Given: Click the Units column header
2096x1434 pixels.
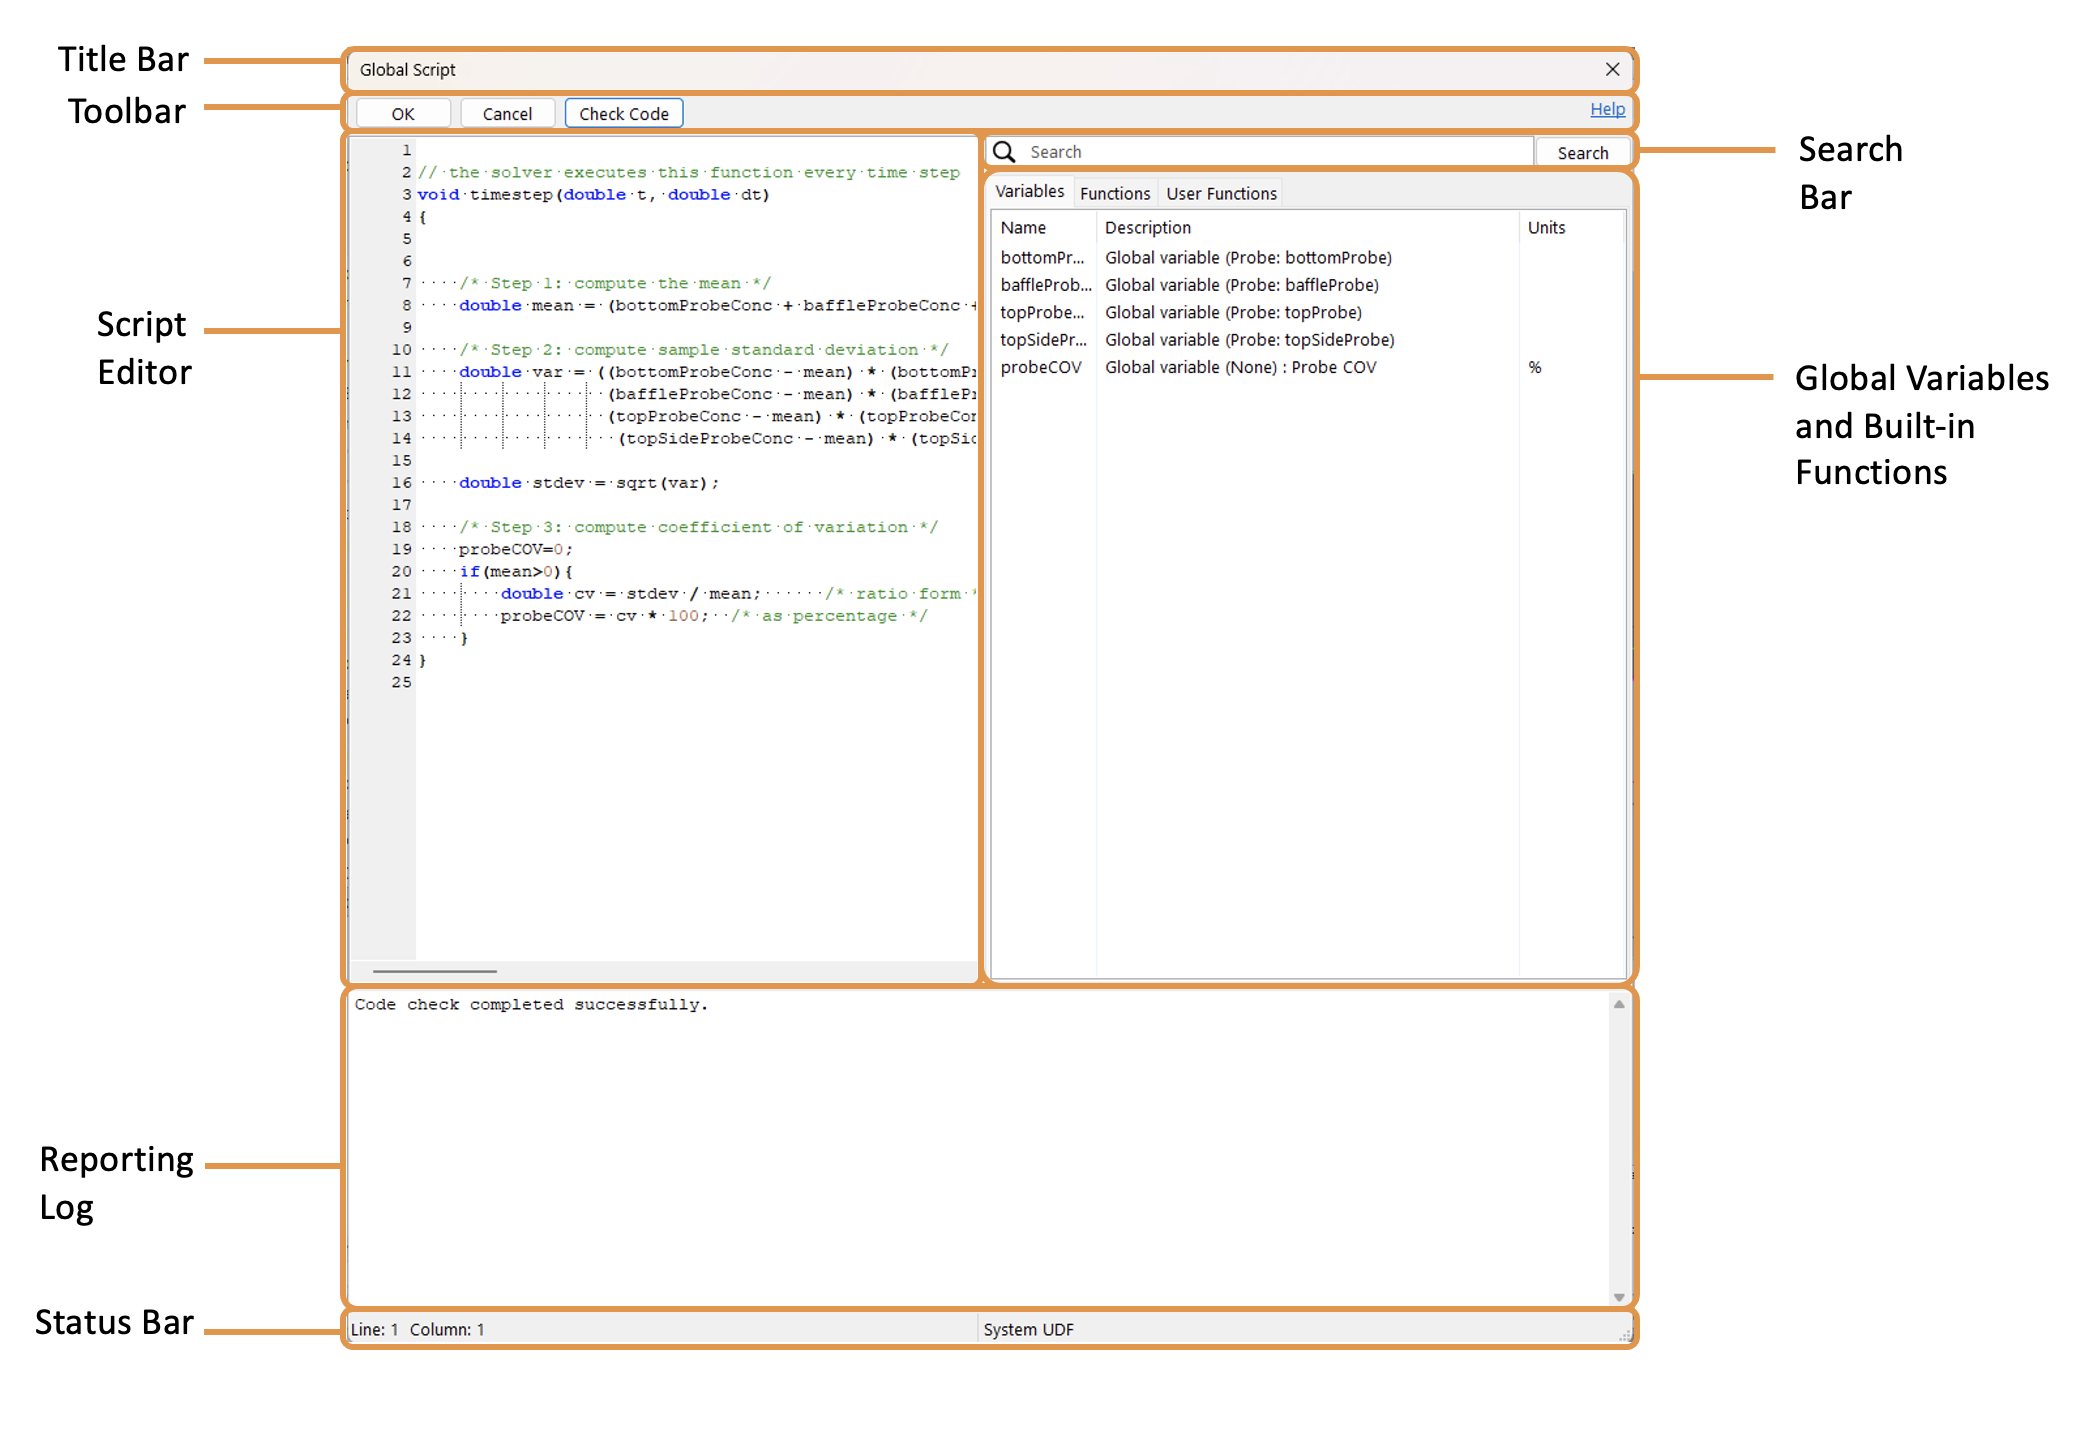Looking at the screenshot, I should [1545, 228].
